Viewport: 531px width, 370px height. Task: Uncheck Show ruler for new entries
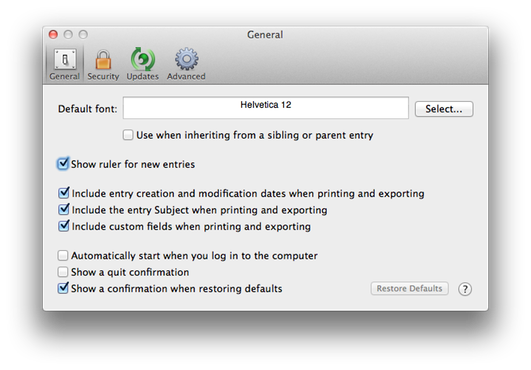63,164
